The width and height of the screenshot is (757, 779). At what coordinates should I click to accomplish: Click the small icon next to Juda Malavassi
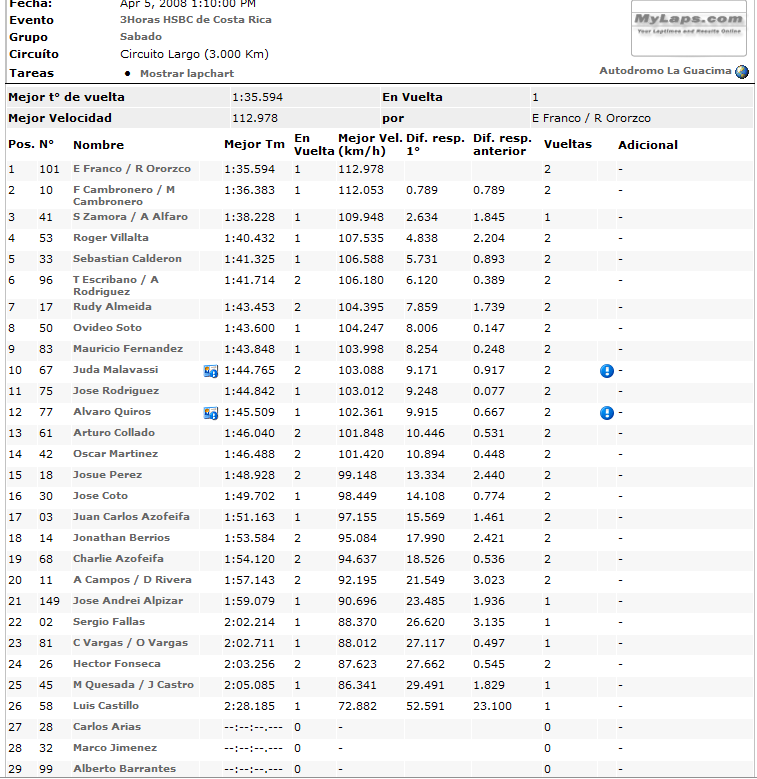click(210, 371)
